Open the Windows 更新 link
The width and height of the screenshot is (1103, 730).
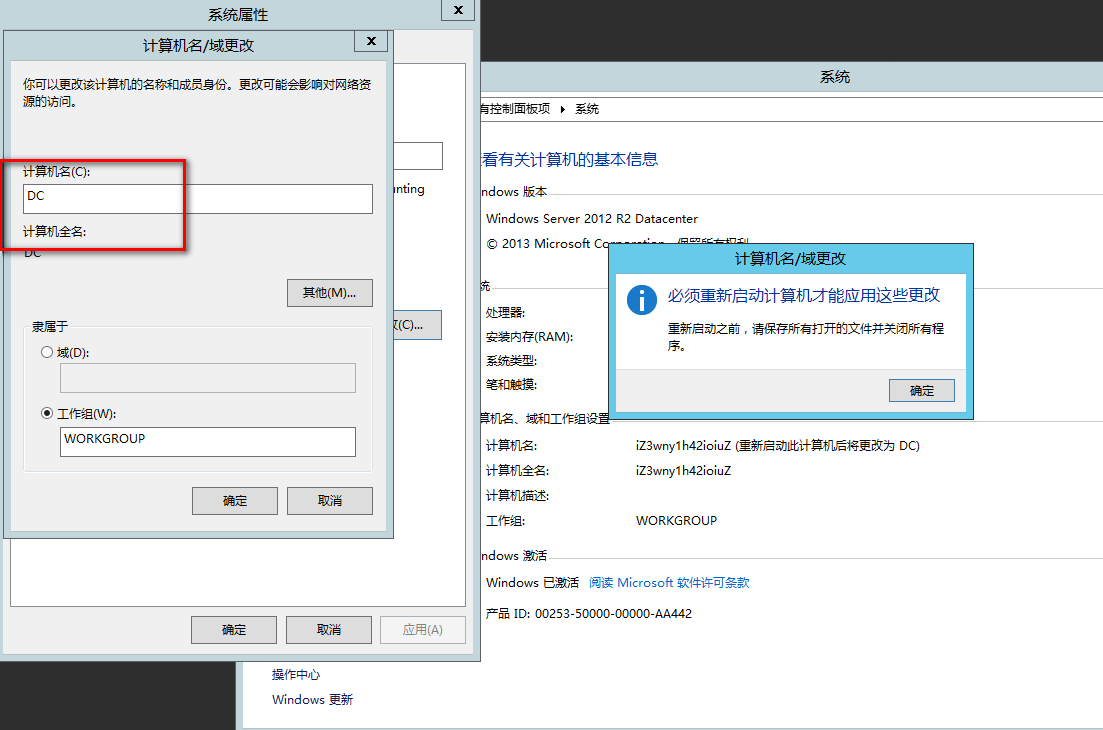click(x=312, y=700)
